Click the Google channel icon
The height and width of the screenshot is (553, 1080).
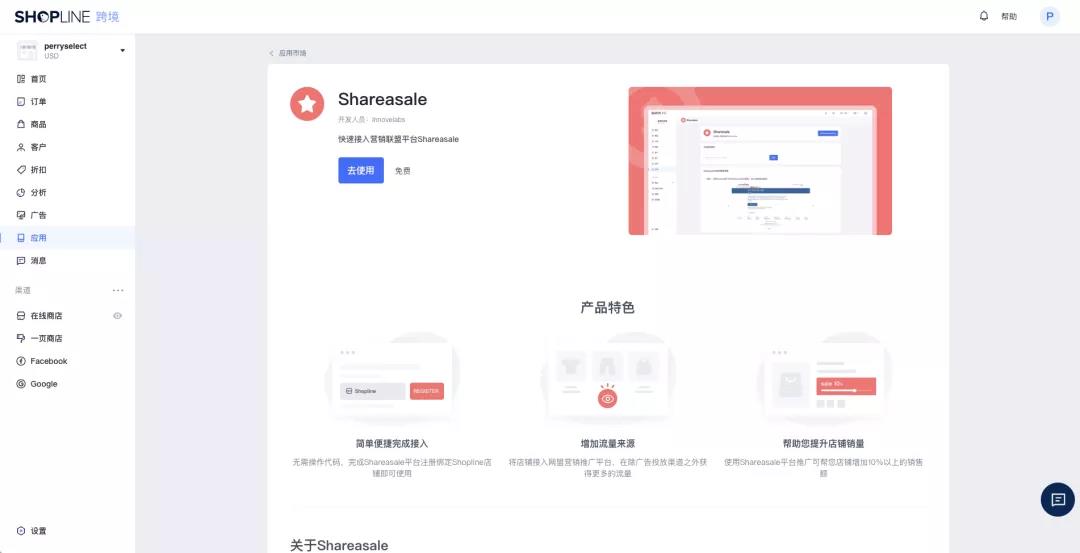(21, 384)
